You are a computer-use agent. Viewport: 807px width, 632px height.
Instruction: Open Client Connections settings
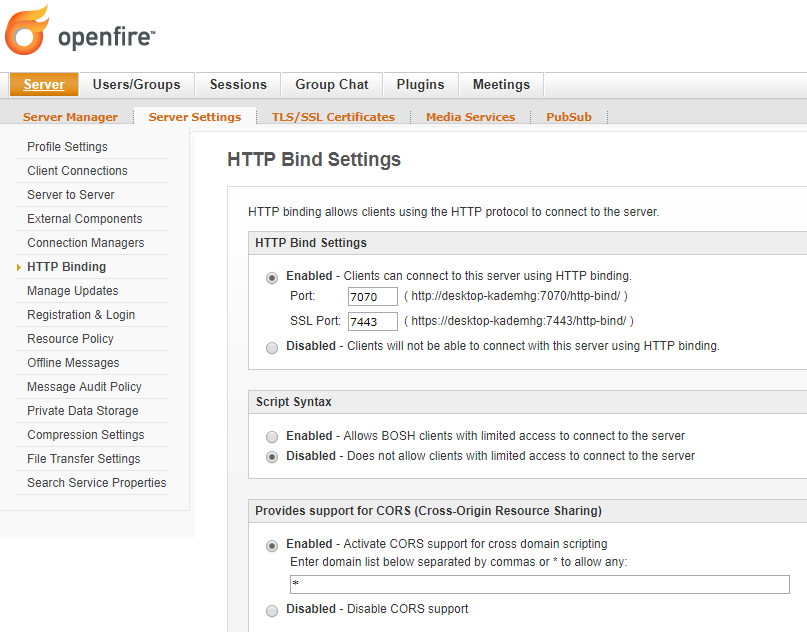pos(77,170)
